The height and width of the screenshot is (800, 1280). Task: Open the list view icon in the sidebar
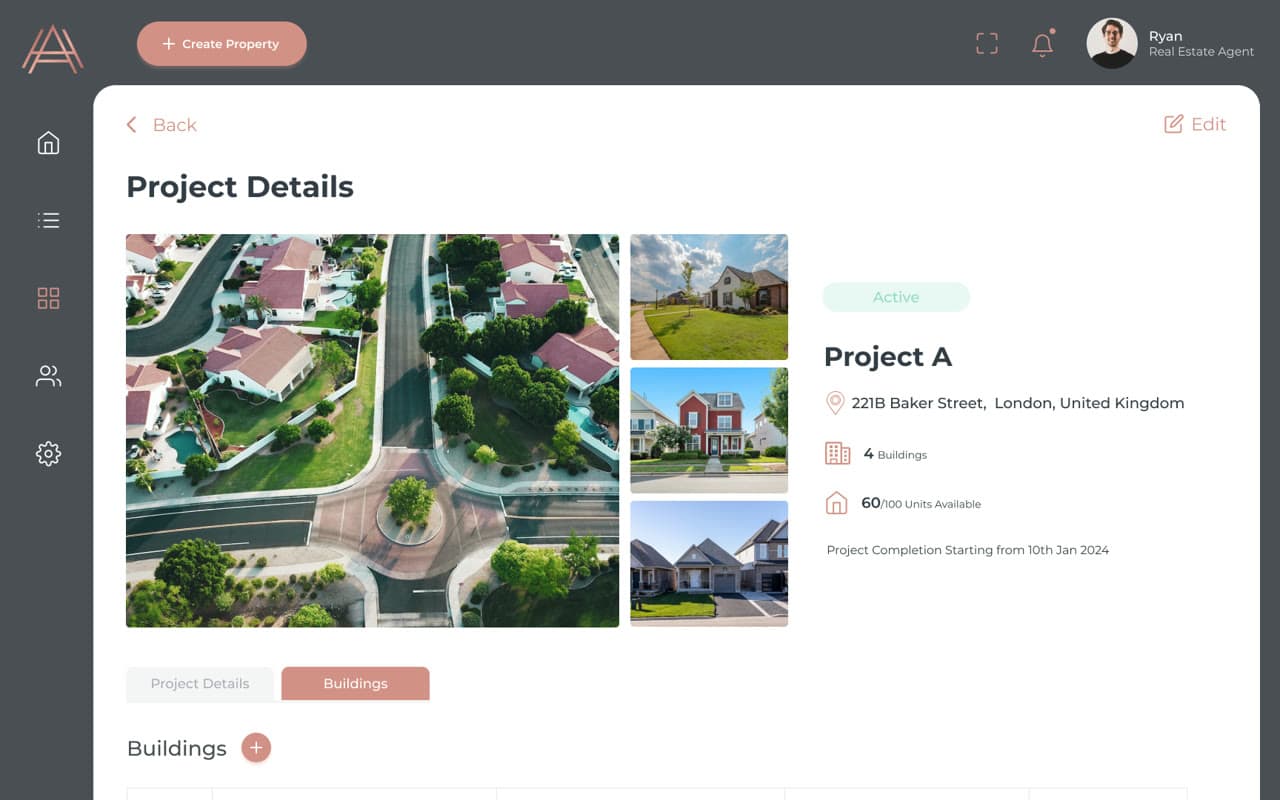pos(48,220)
